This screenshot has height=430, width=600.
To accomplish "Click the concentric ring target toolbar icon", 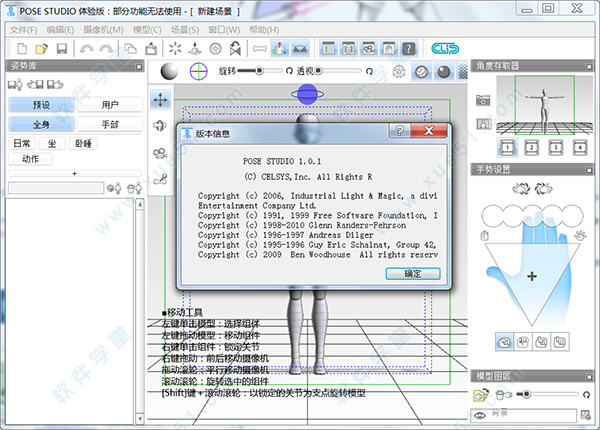I will [x=215, y=49].
